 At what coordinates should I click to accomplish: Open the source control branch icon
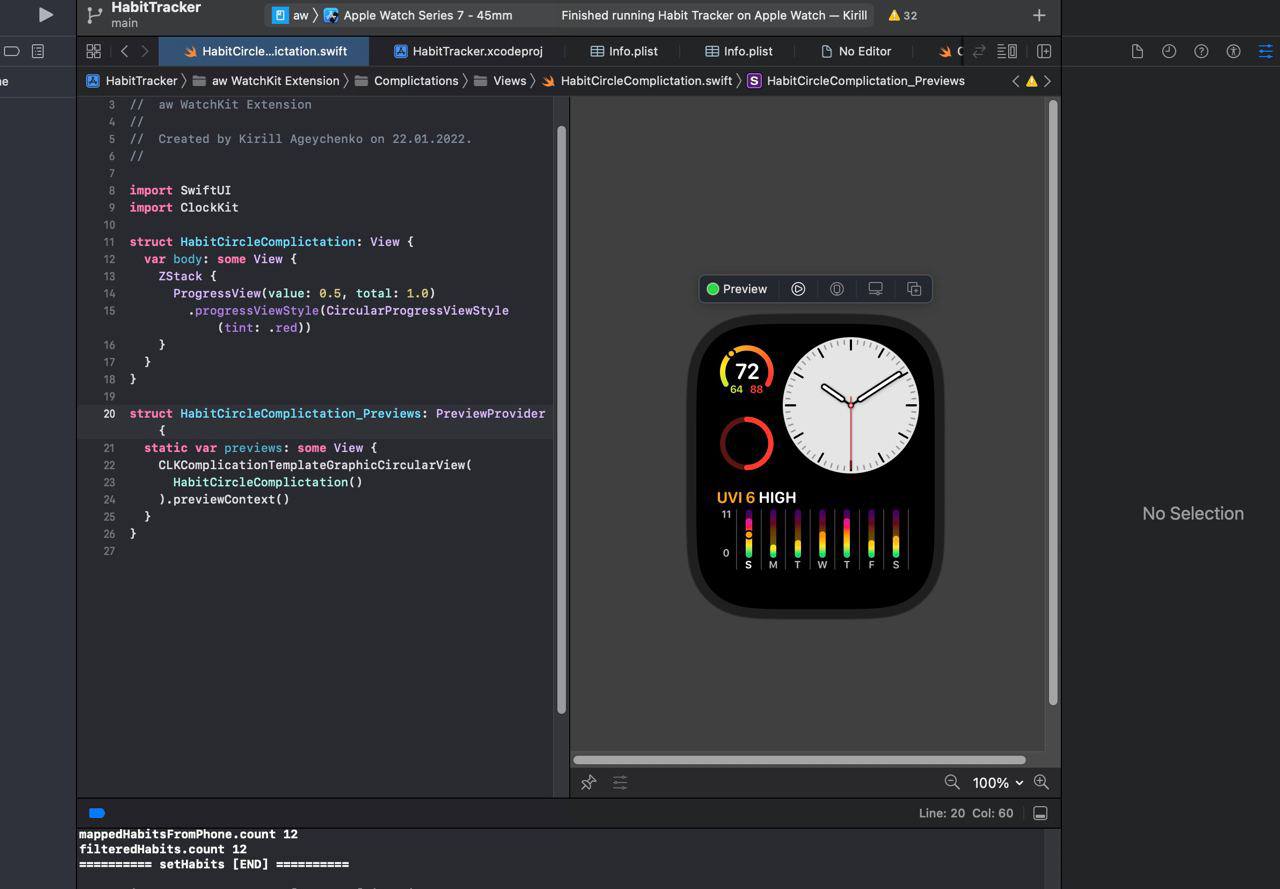(x=94, y=15)
